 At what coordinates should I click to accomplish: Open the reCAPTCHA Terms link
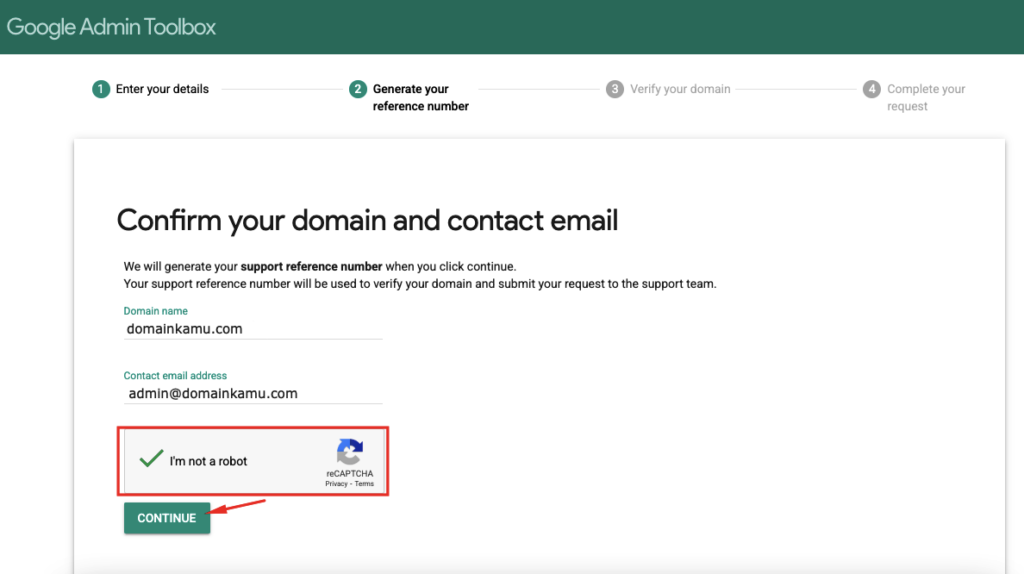364,484
